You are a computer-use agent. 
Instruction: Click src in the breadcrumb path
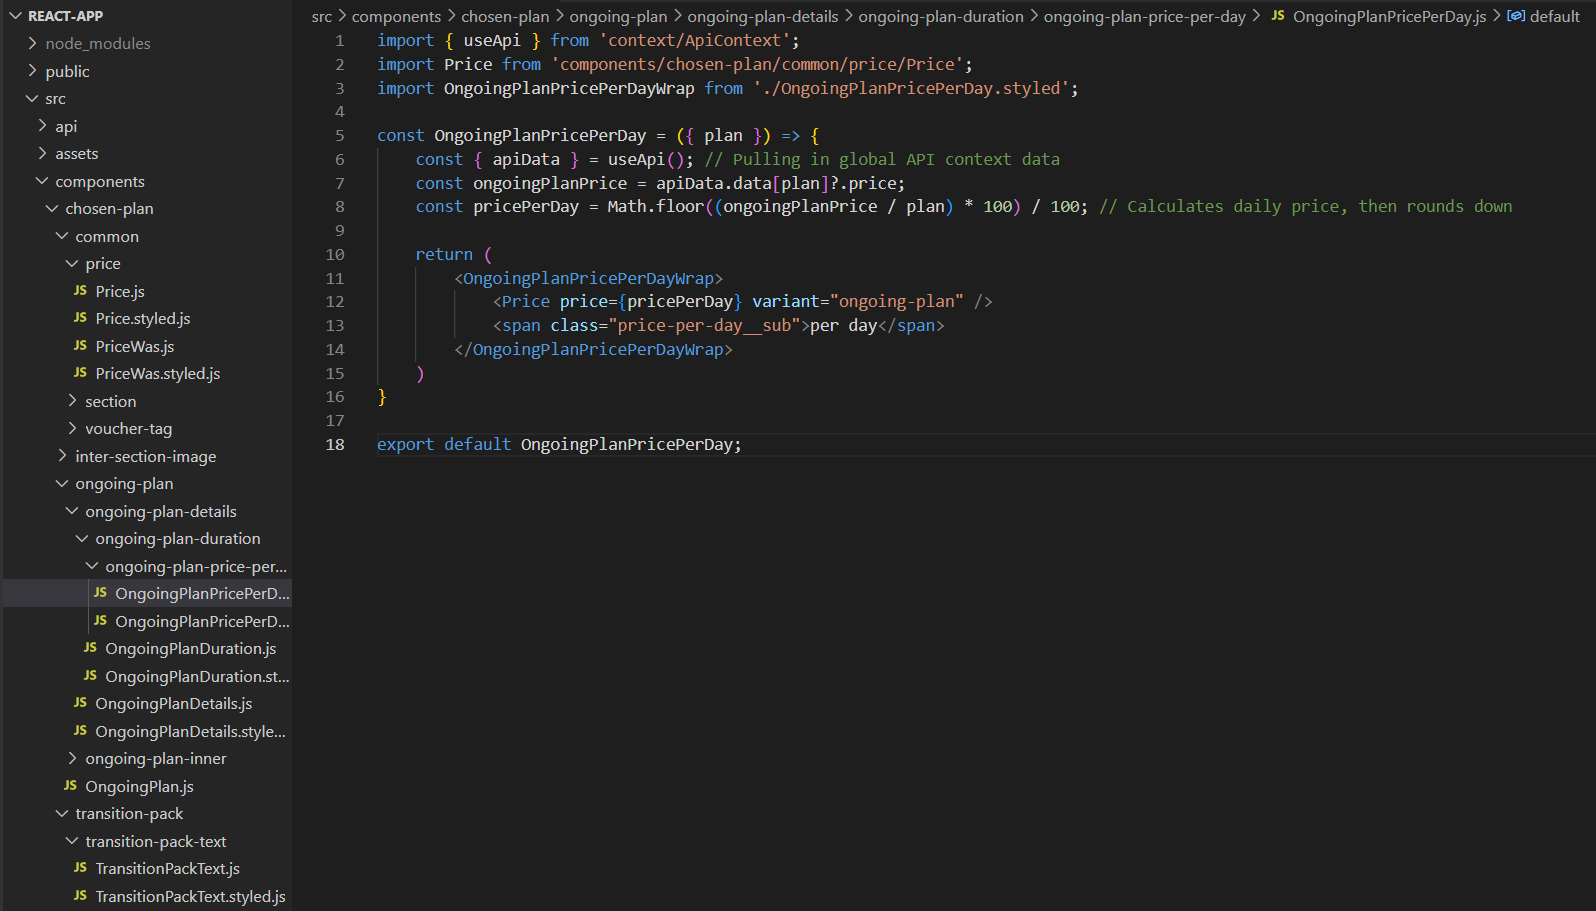322,16
